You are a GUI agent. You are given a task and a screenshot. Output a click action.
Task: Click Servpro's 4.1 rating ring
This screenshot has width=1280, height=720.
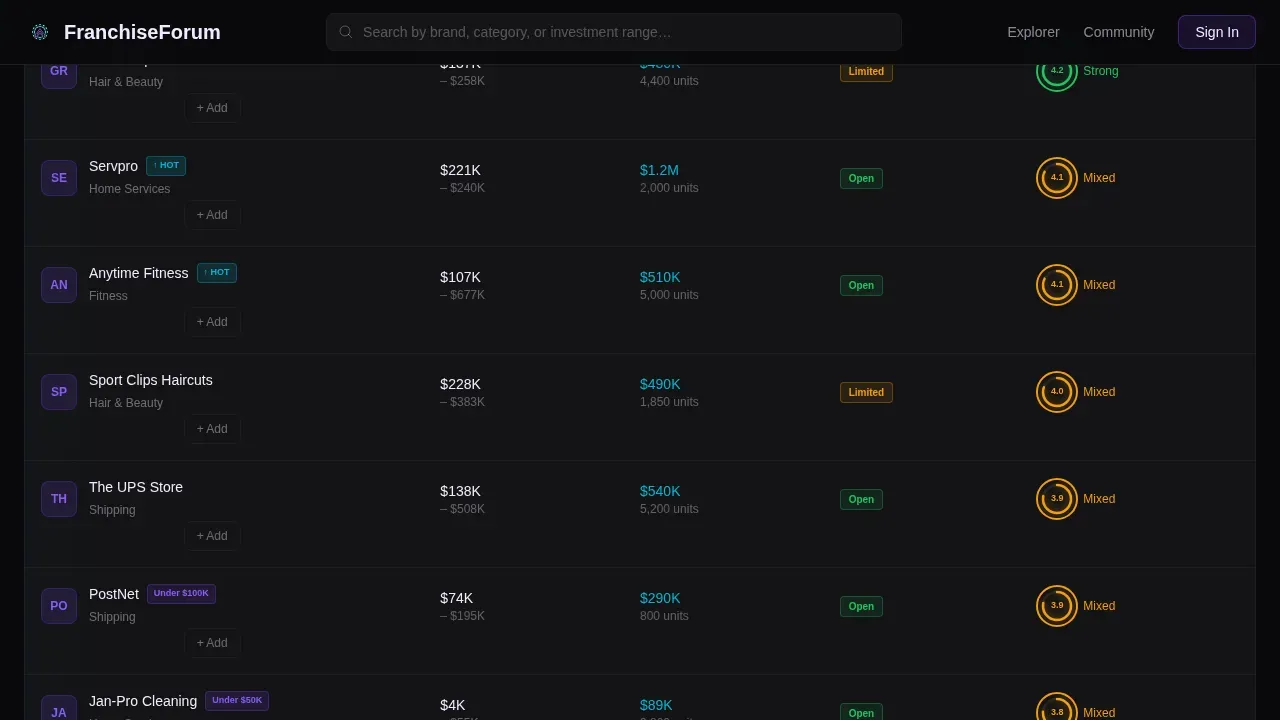(x=1057, y=178)
